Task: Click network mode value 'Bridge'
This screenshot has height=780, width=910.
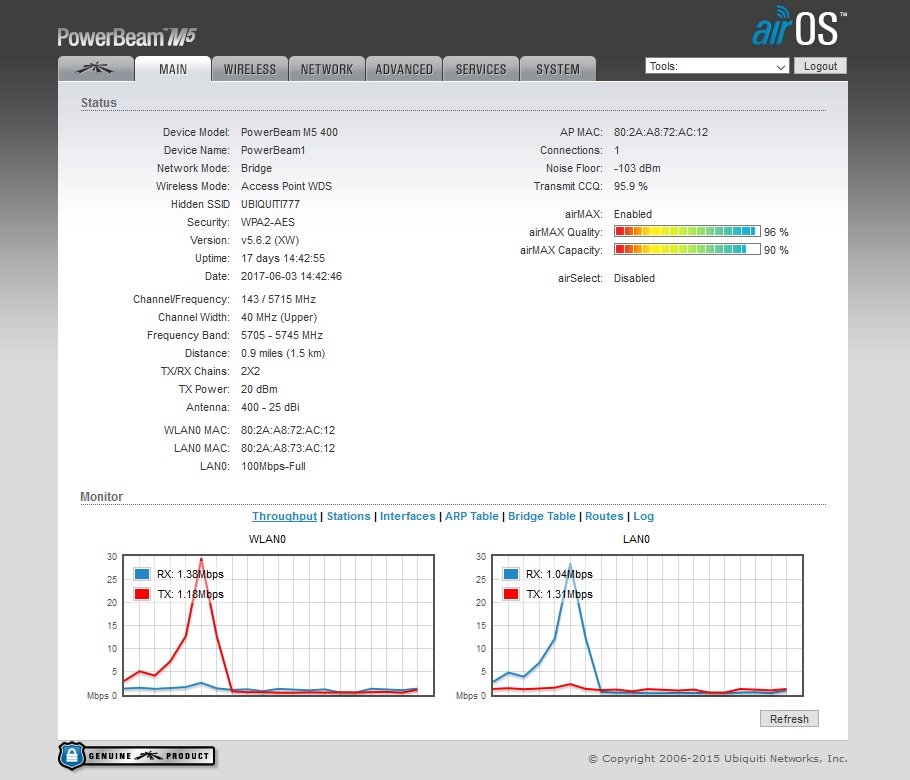Action: [x=256, y=168]
